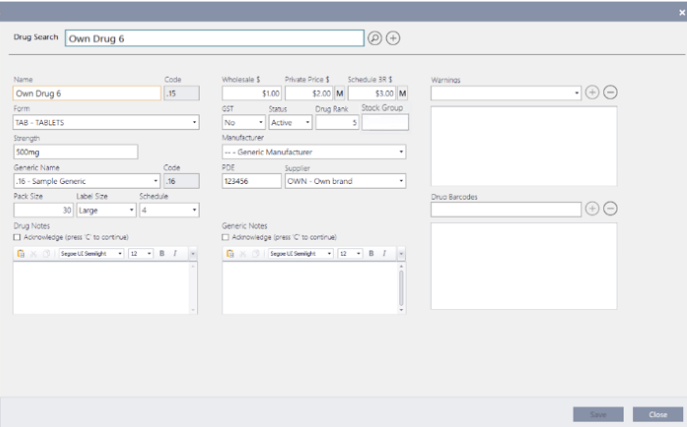Open the Supplier dropdown Own brand
Screen dimensions: 687x427
point(346,181)
